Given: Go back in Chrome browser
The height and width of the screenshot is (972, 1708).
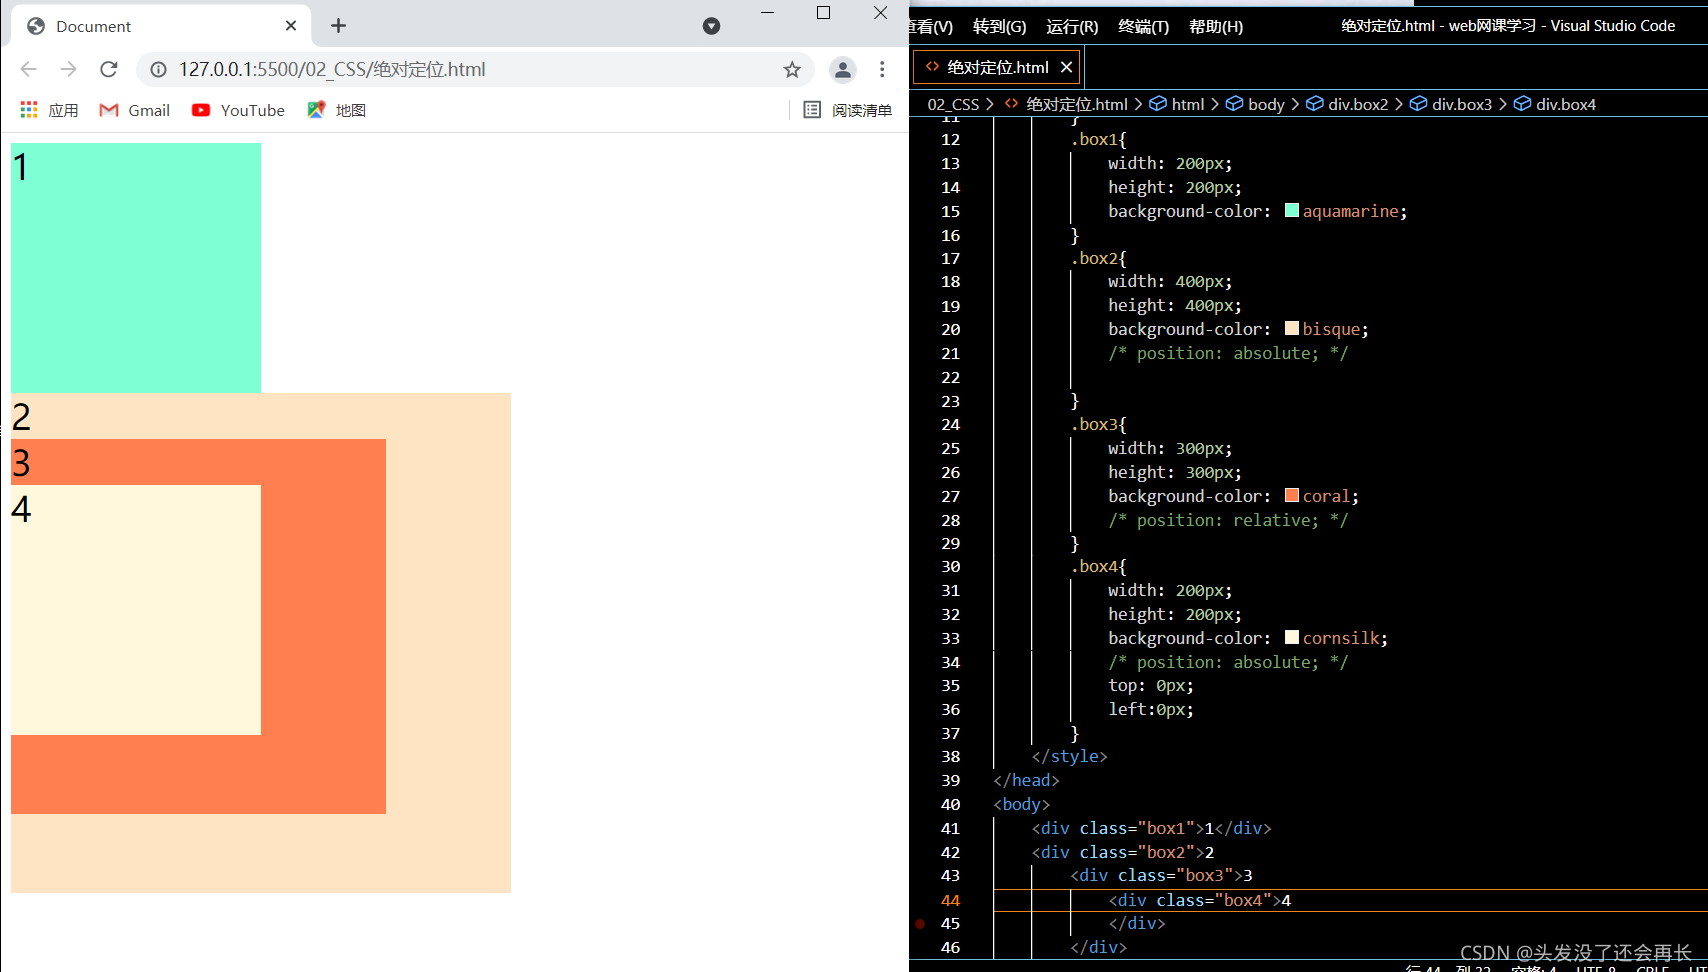Looking at the screenshot, I should click(x=28, y=69).
